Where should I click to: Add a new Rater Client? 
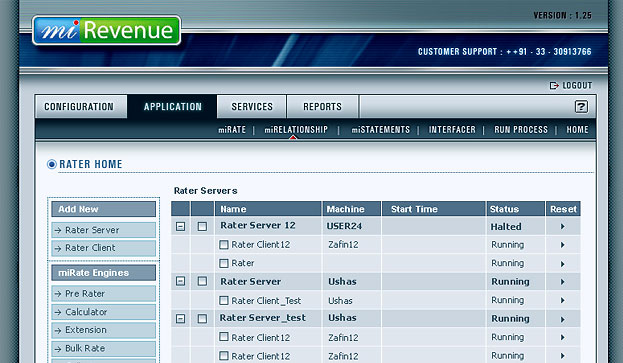point(103,248)
